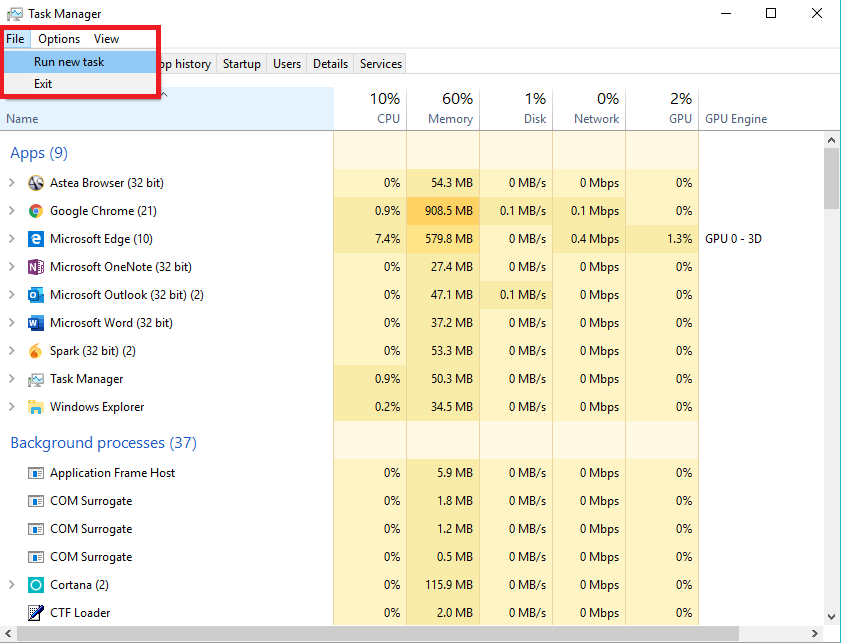Expand the Google Chrome (21) process group
Screen dimensions: 841x643
[11, 211]
